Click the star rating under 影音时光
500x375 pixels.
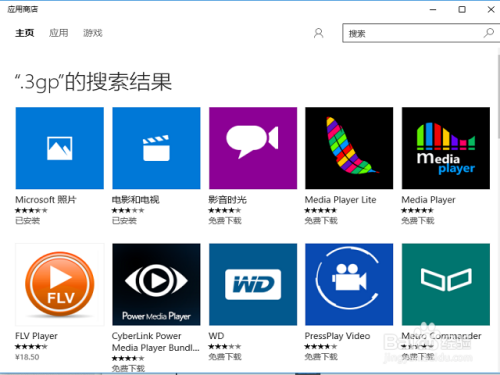225,210
